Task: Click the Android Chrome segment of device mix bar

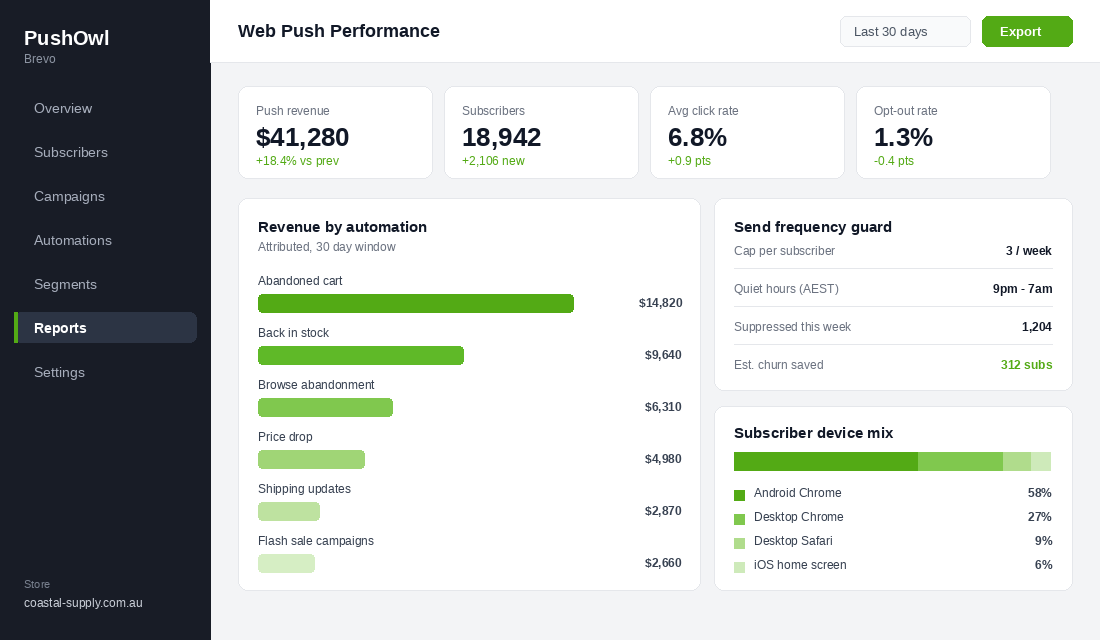Action: point(826,461)
